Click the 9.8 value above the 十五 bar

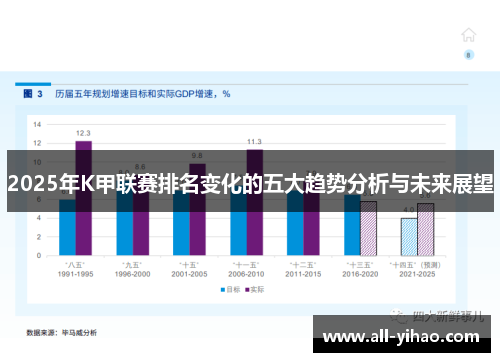[x=197, y=156]
